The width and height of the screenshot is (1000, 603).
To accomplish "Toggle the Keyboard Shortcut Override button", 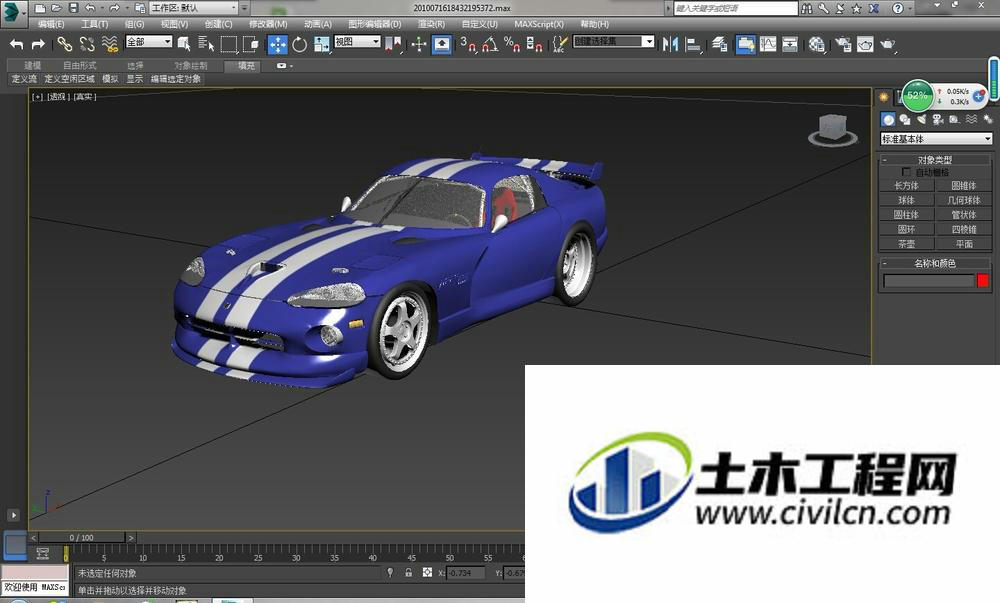I will coord(441,44).
